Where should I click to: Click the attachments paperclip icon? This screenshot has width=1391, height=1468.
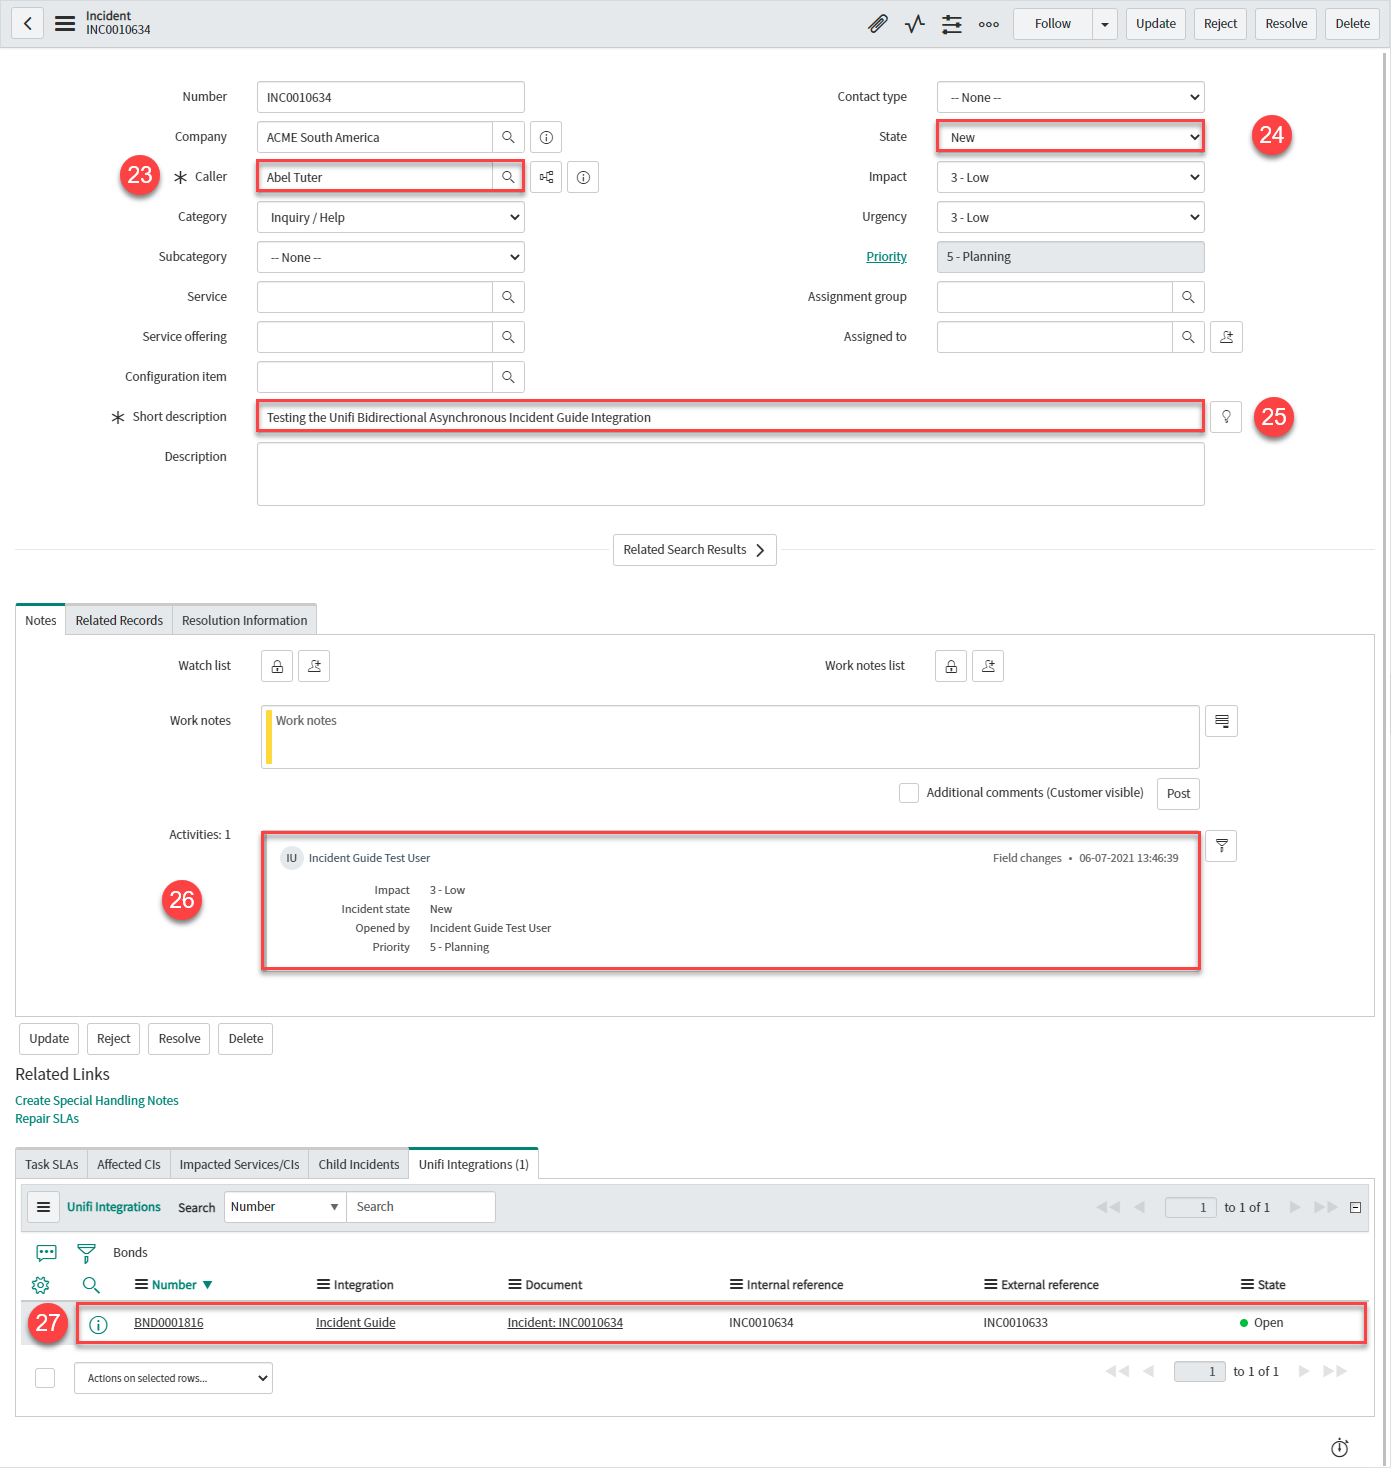(x=877, y=24)
